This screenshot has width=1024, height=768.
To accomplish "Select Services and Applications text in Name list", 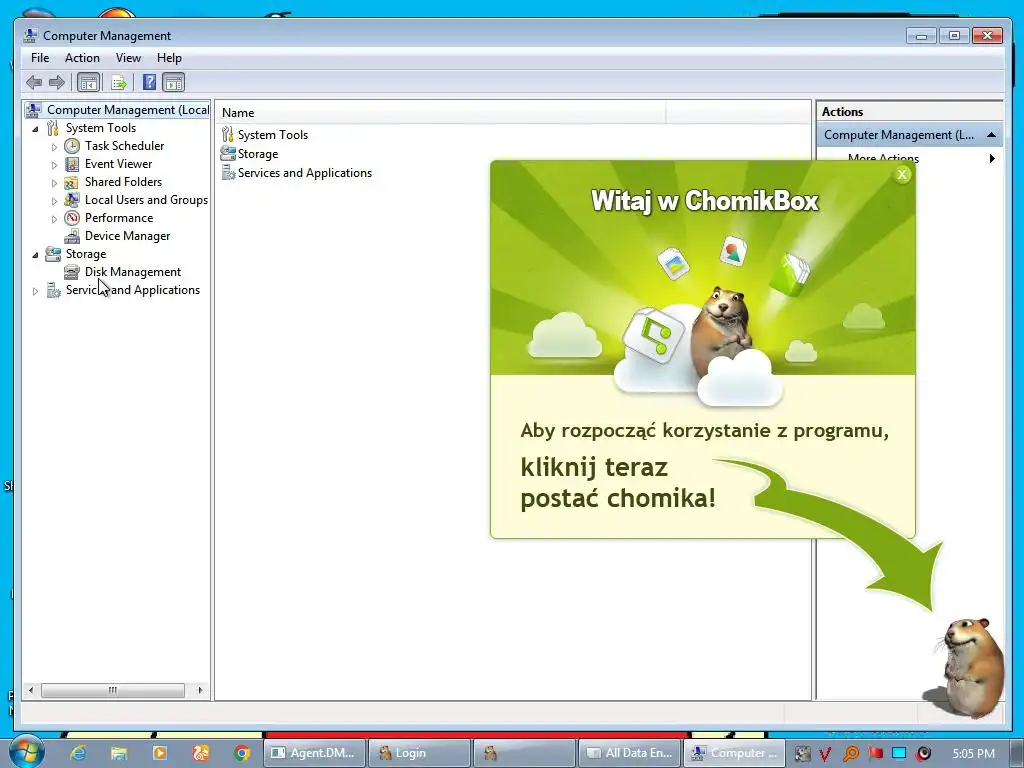I will coord(305,173).
